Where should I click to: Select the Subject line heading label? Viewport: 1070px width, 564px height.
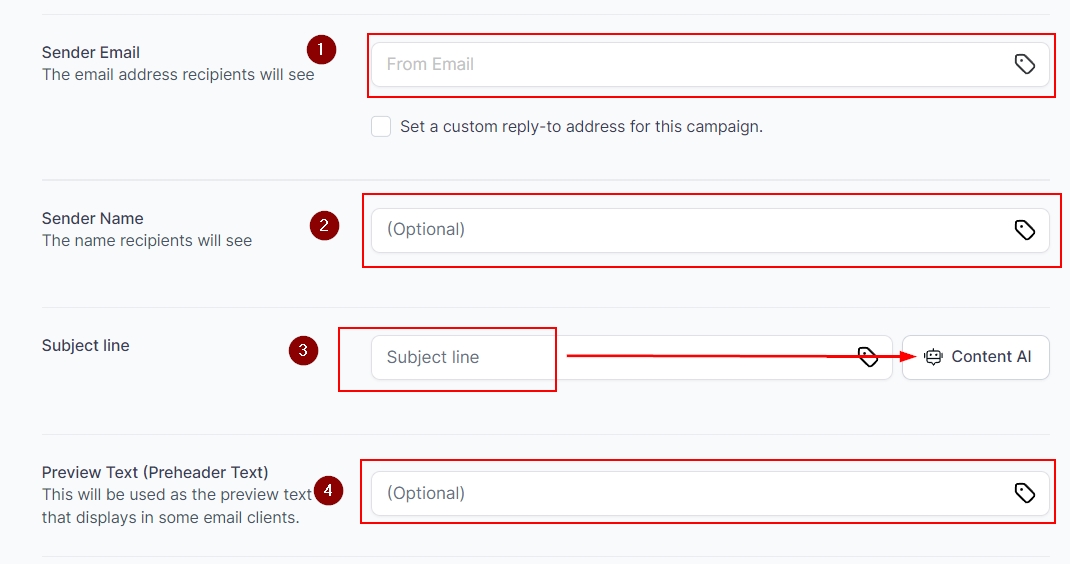tap(86, 346)
